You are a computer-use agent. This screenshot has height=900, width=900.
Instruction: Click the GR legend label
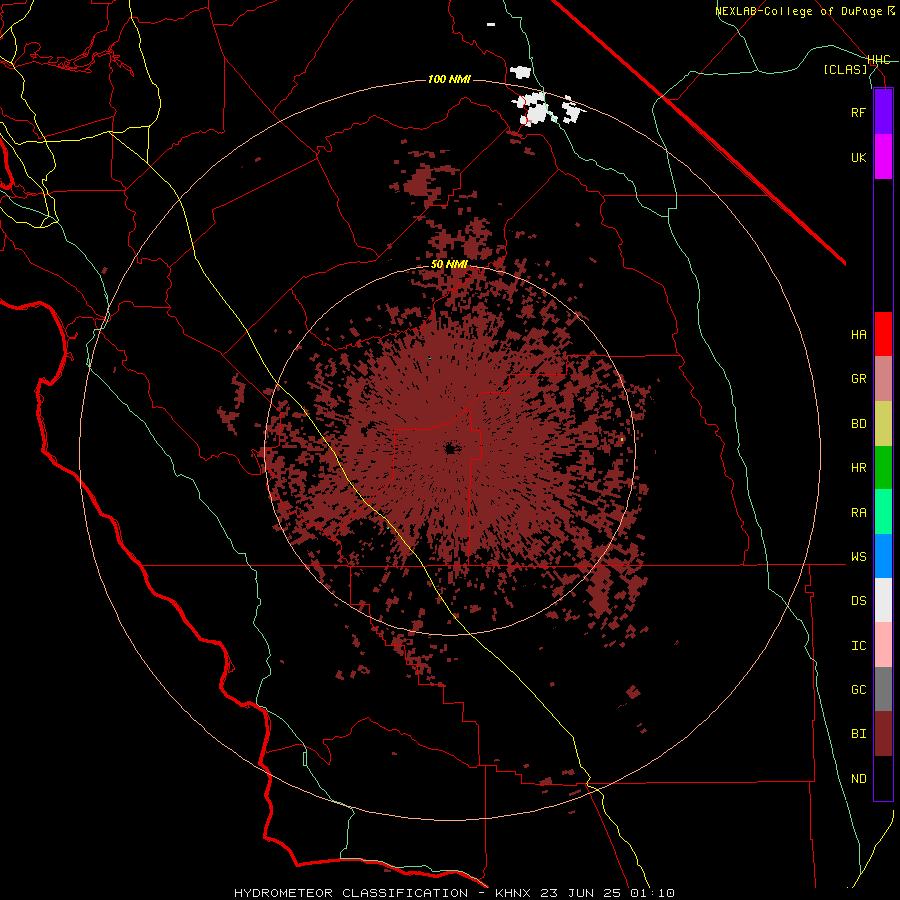tap(858, 379)
